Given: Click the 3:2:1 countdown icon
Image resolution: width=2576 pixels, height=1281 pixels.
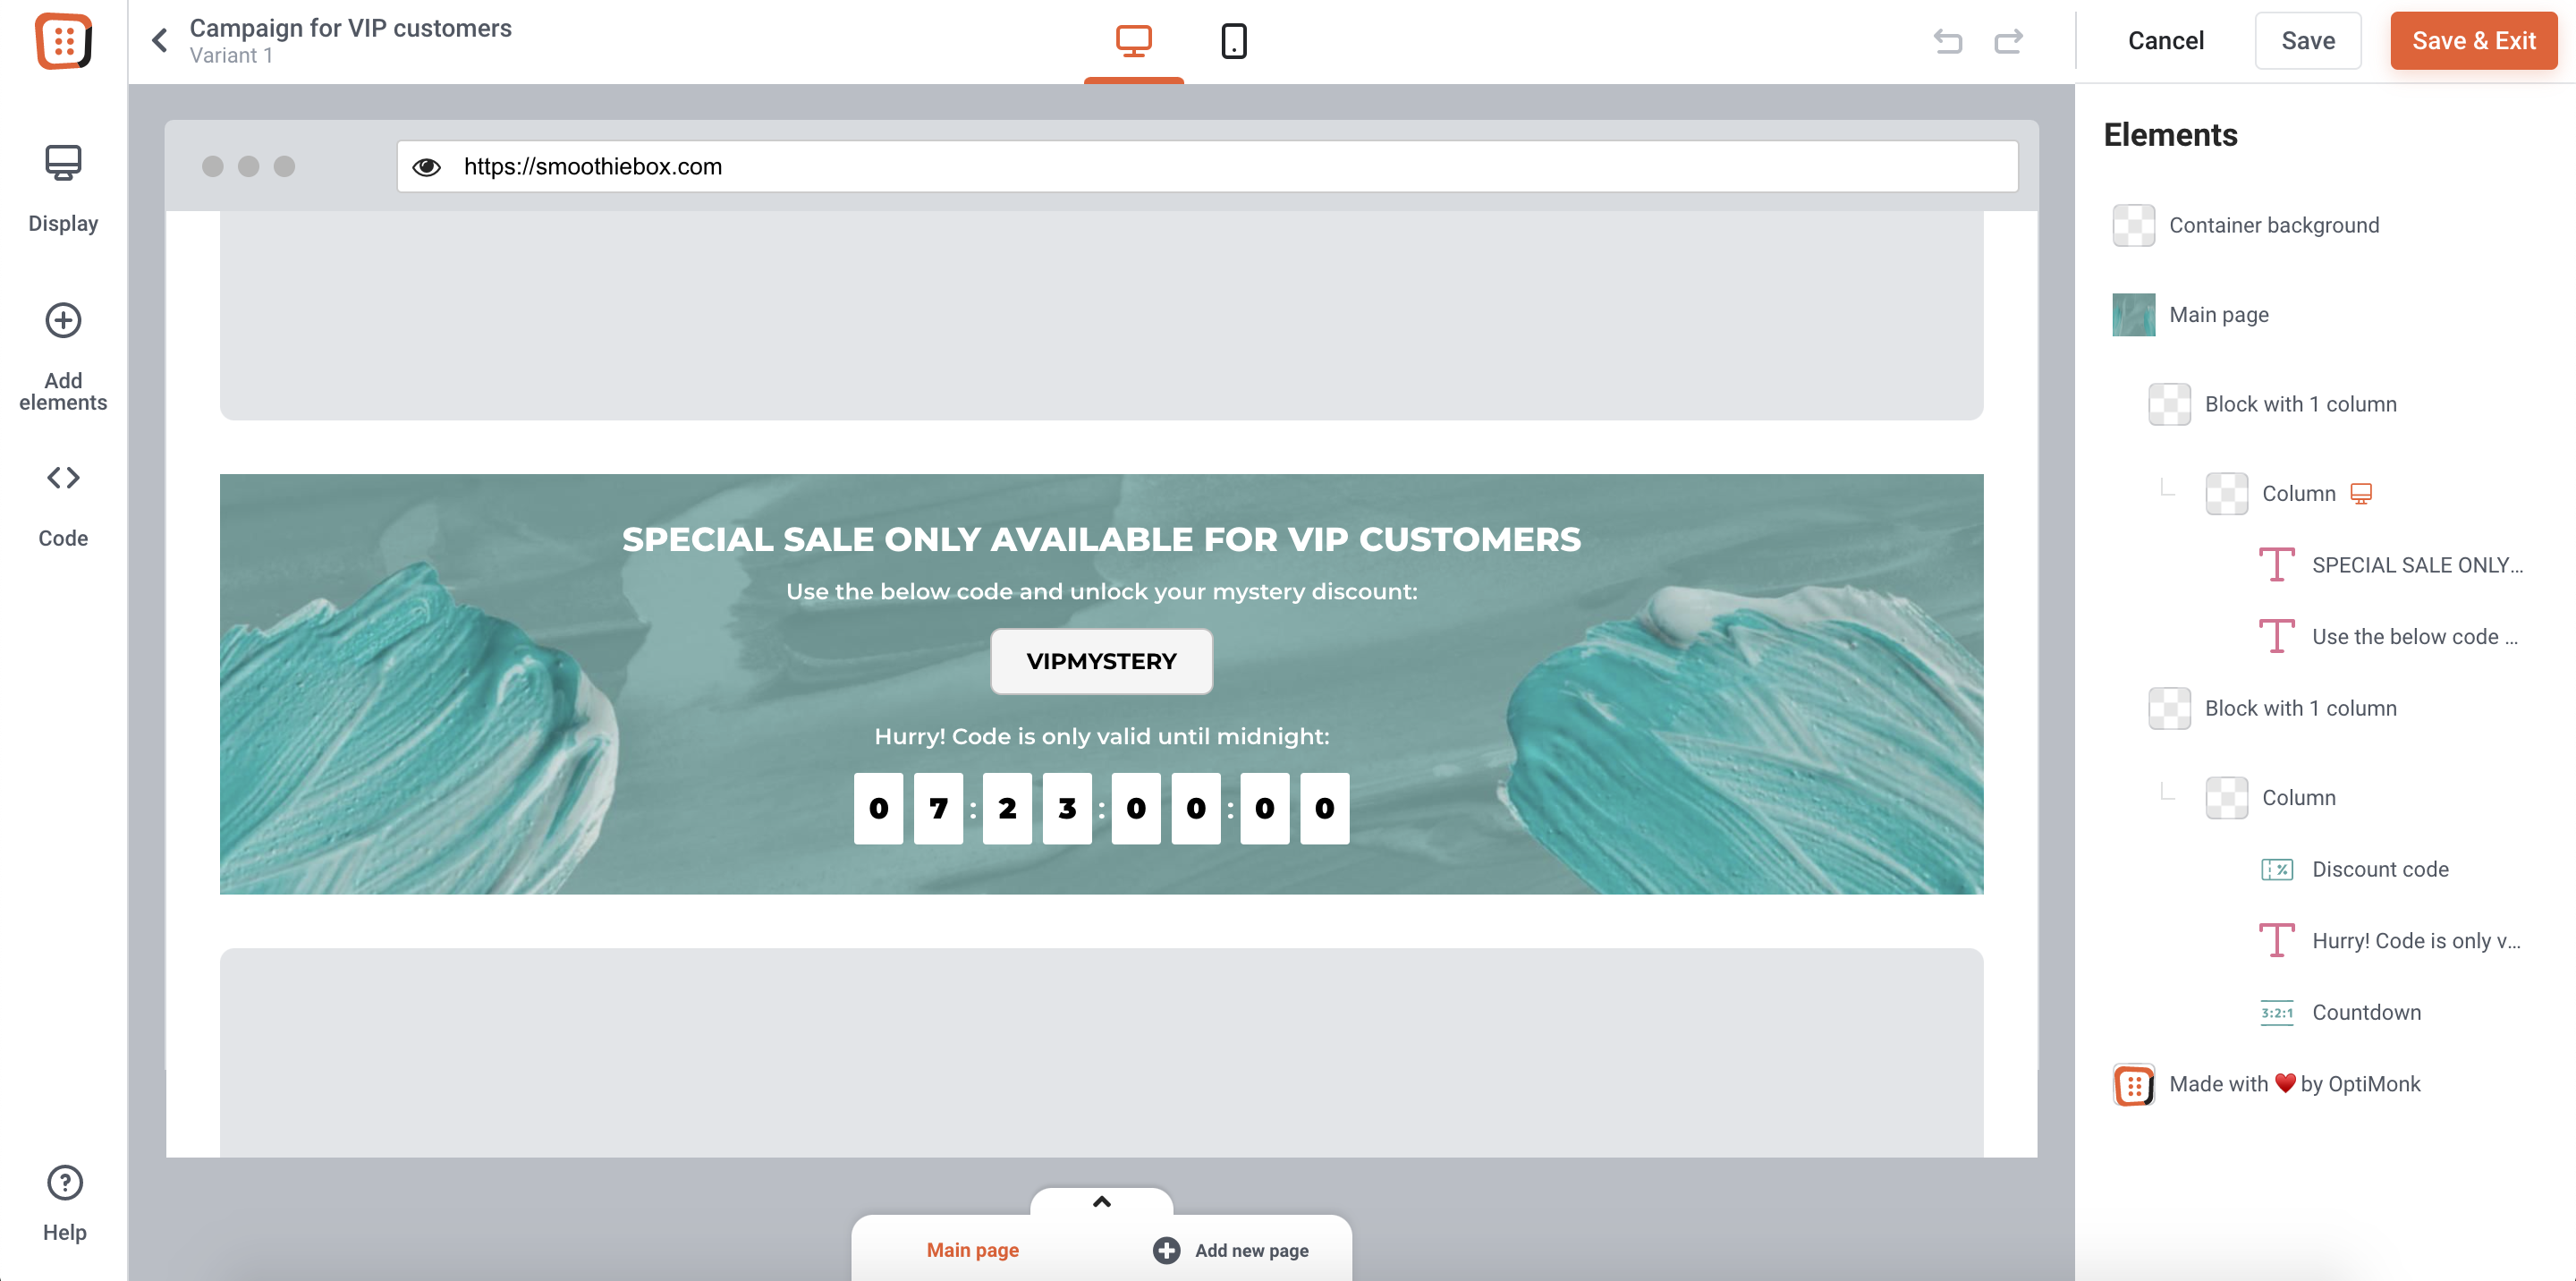Looking at the screenshot, I should click(2277, 1013).
